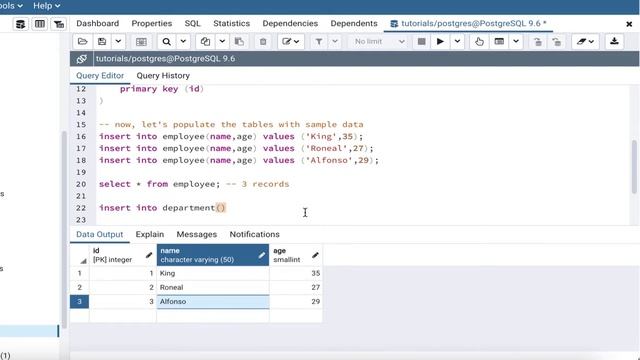The width and height of the screenshot is (640, 360).
Task: Click the toolbar icon right of the hand
Action: click(499, 42)
